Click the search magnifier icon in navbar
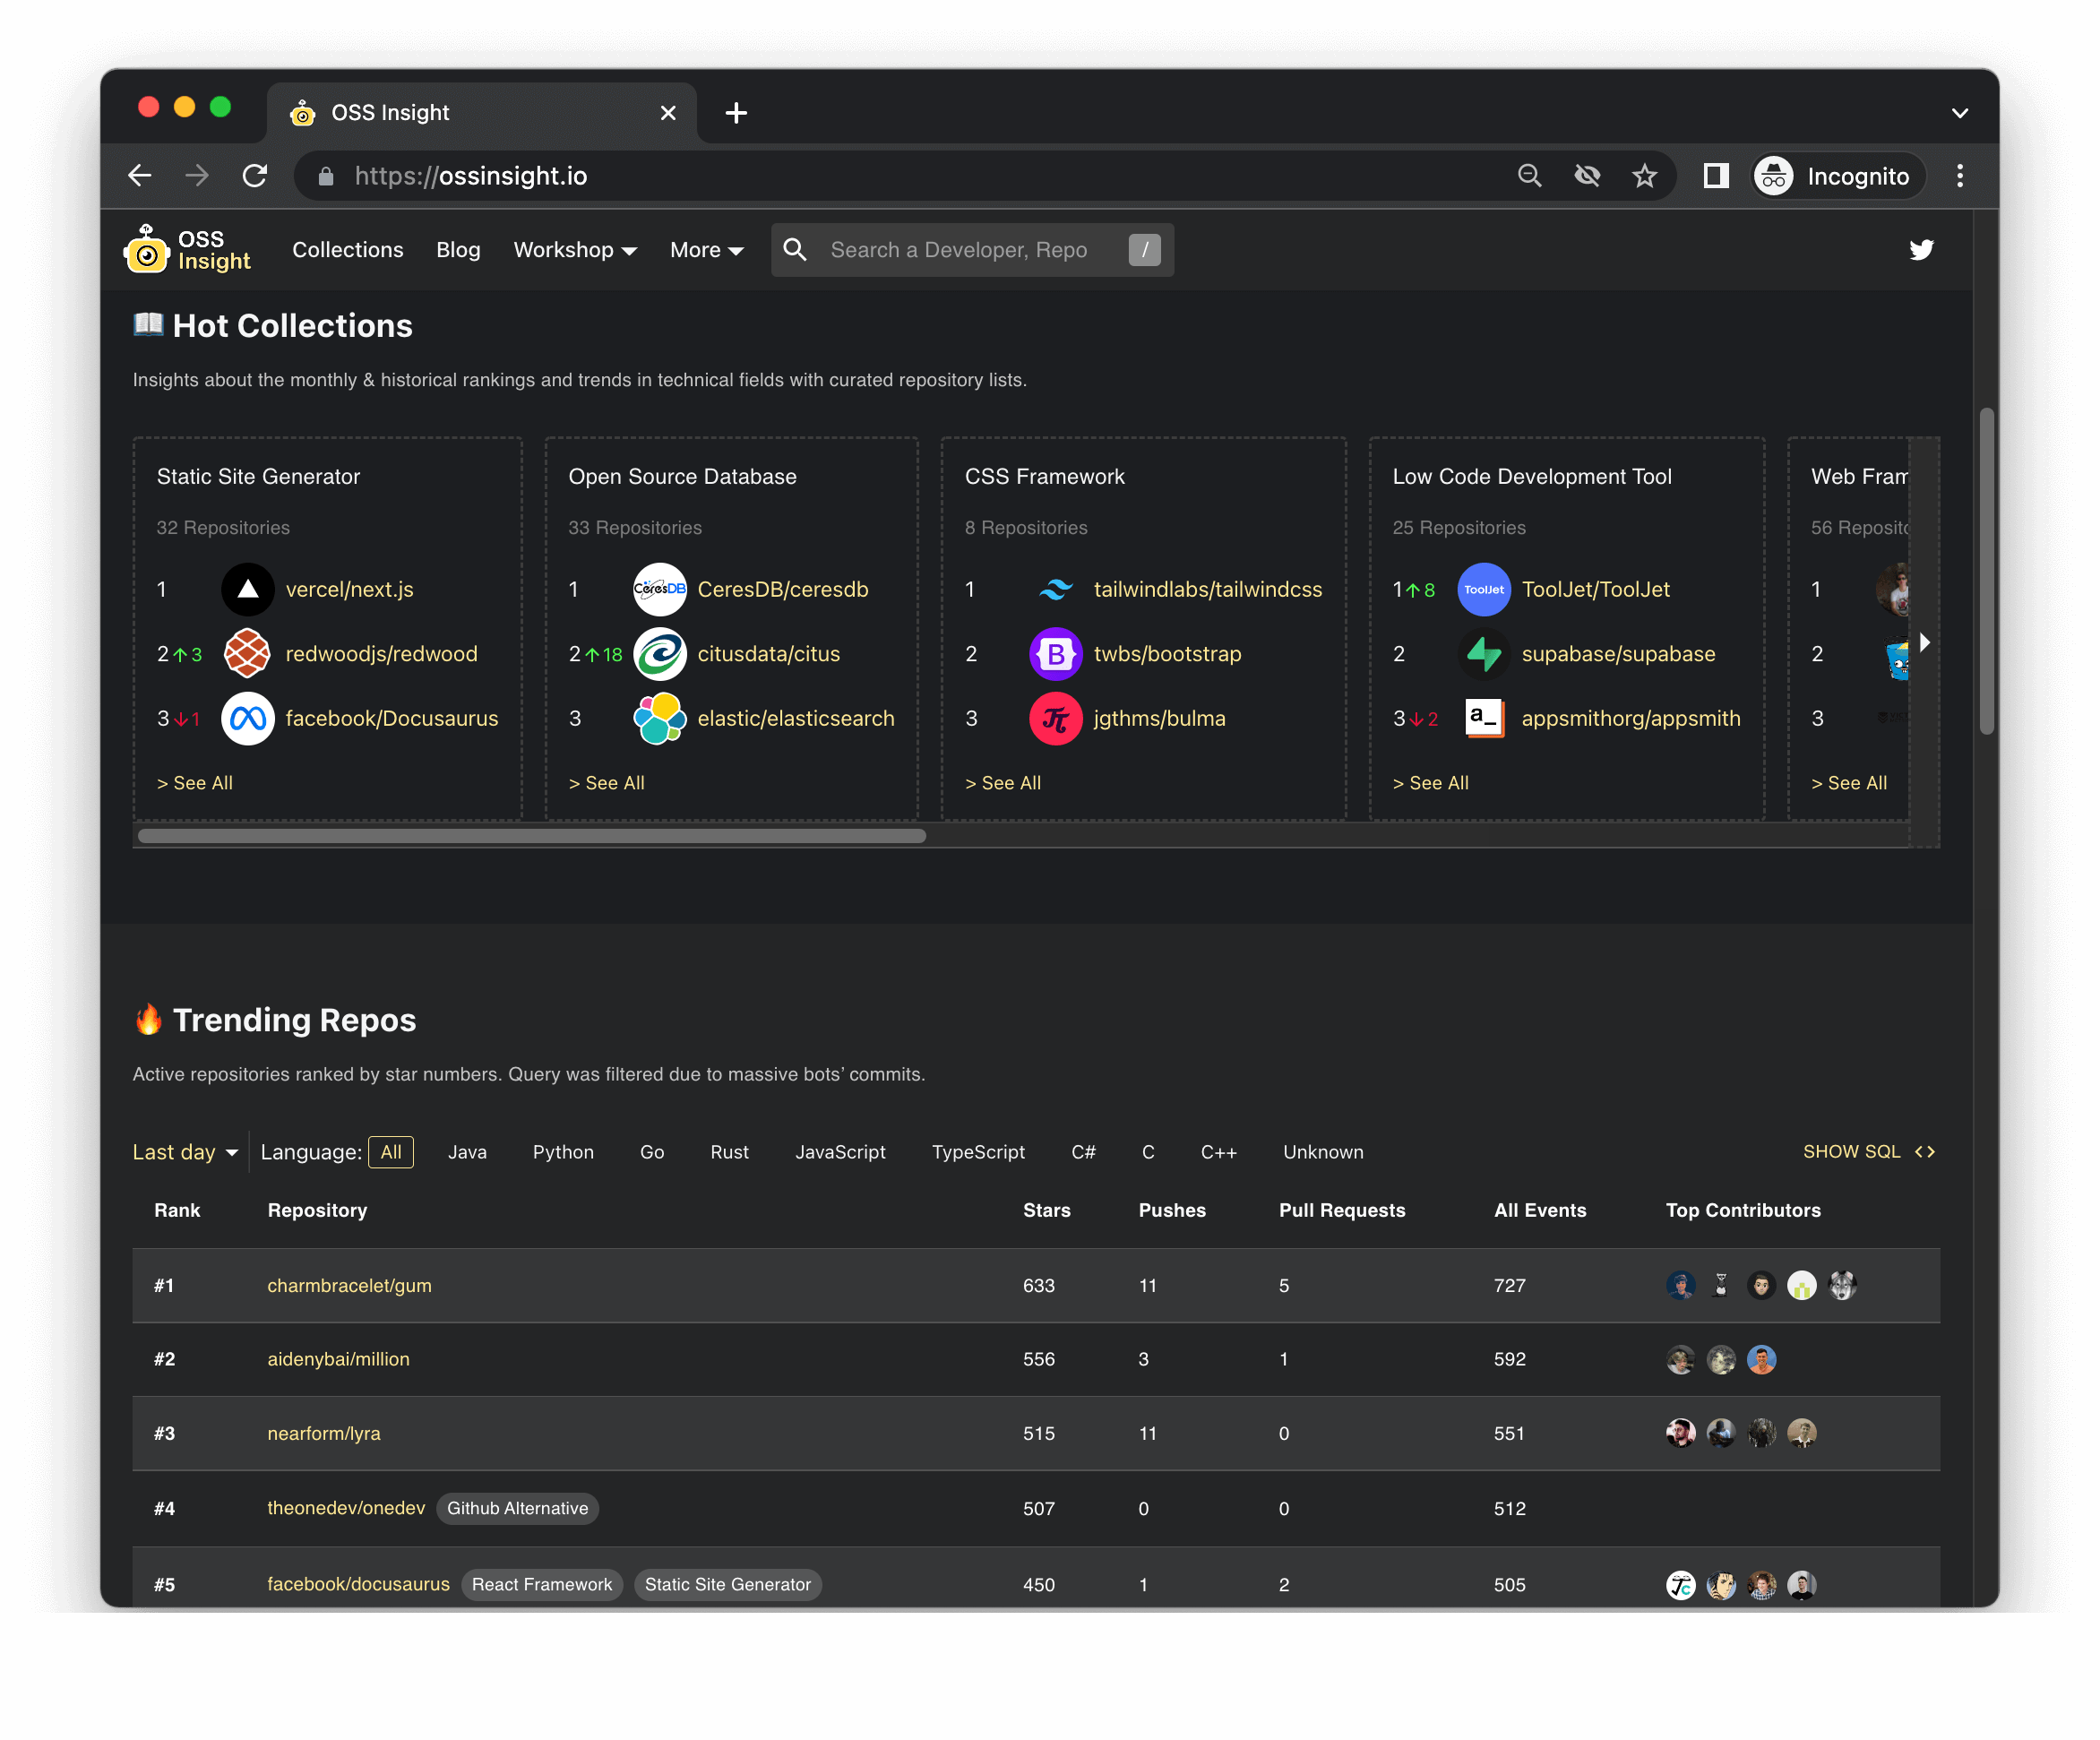Image resolution: width=2100 pixels, height=1740 pixels. click(x=795, y=250)
